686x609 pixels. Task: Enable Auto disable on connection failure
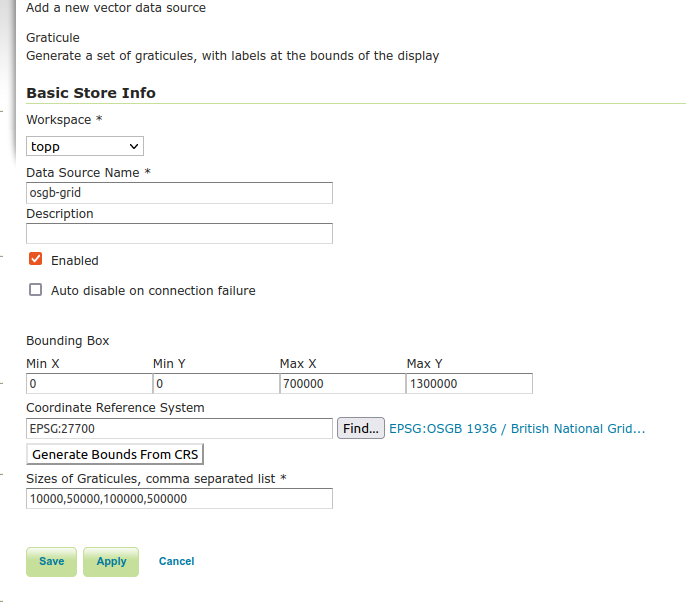click(x=36, y=290)
